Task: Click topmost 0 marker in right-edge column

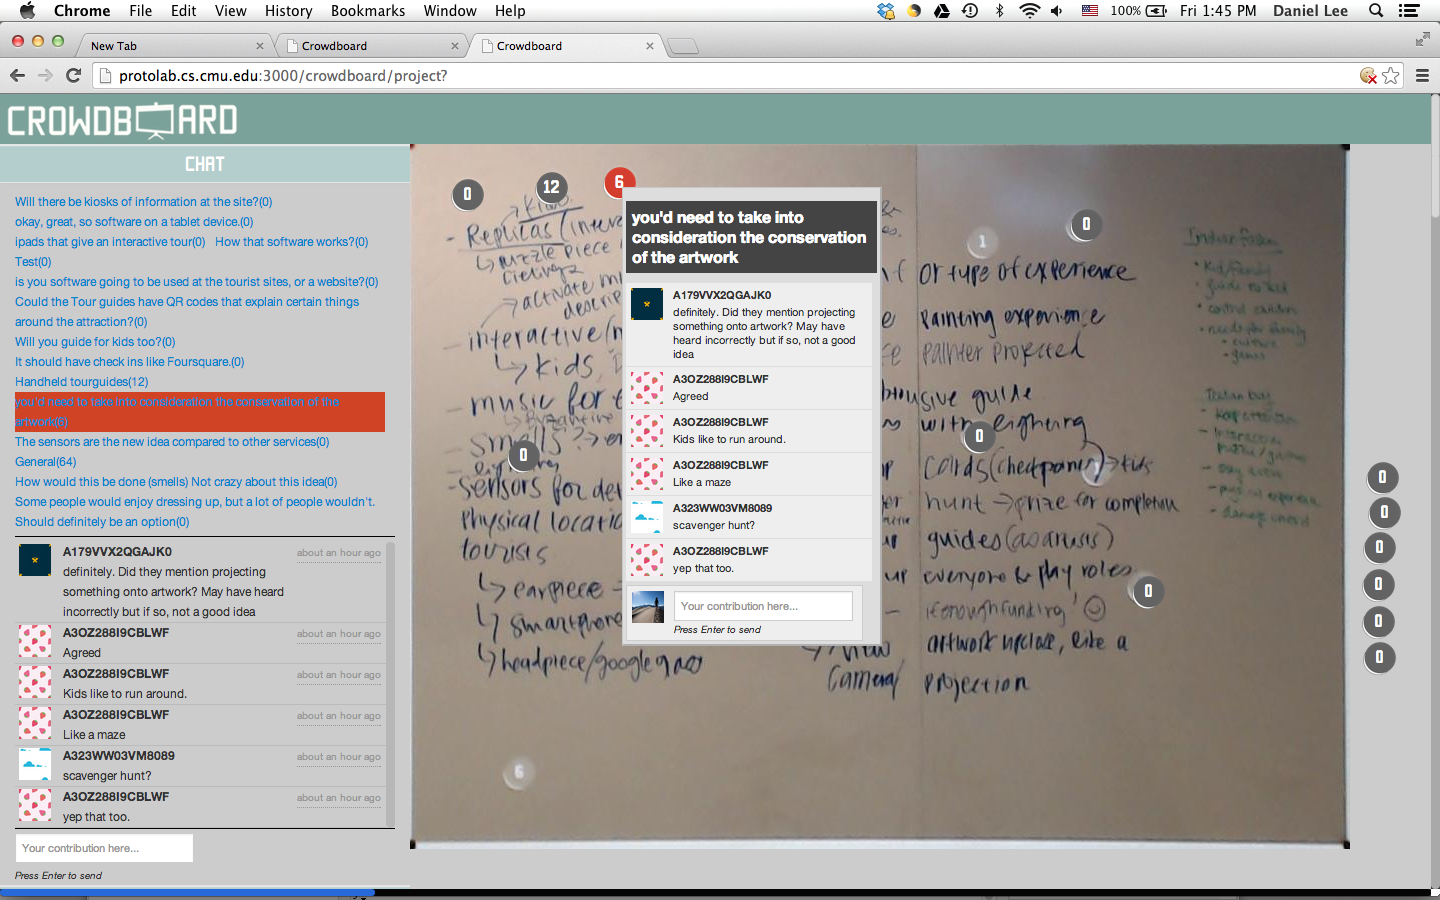Action: click(x=1382, y=477)
